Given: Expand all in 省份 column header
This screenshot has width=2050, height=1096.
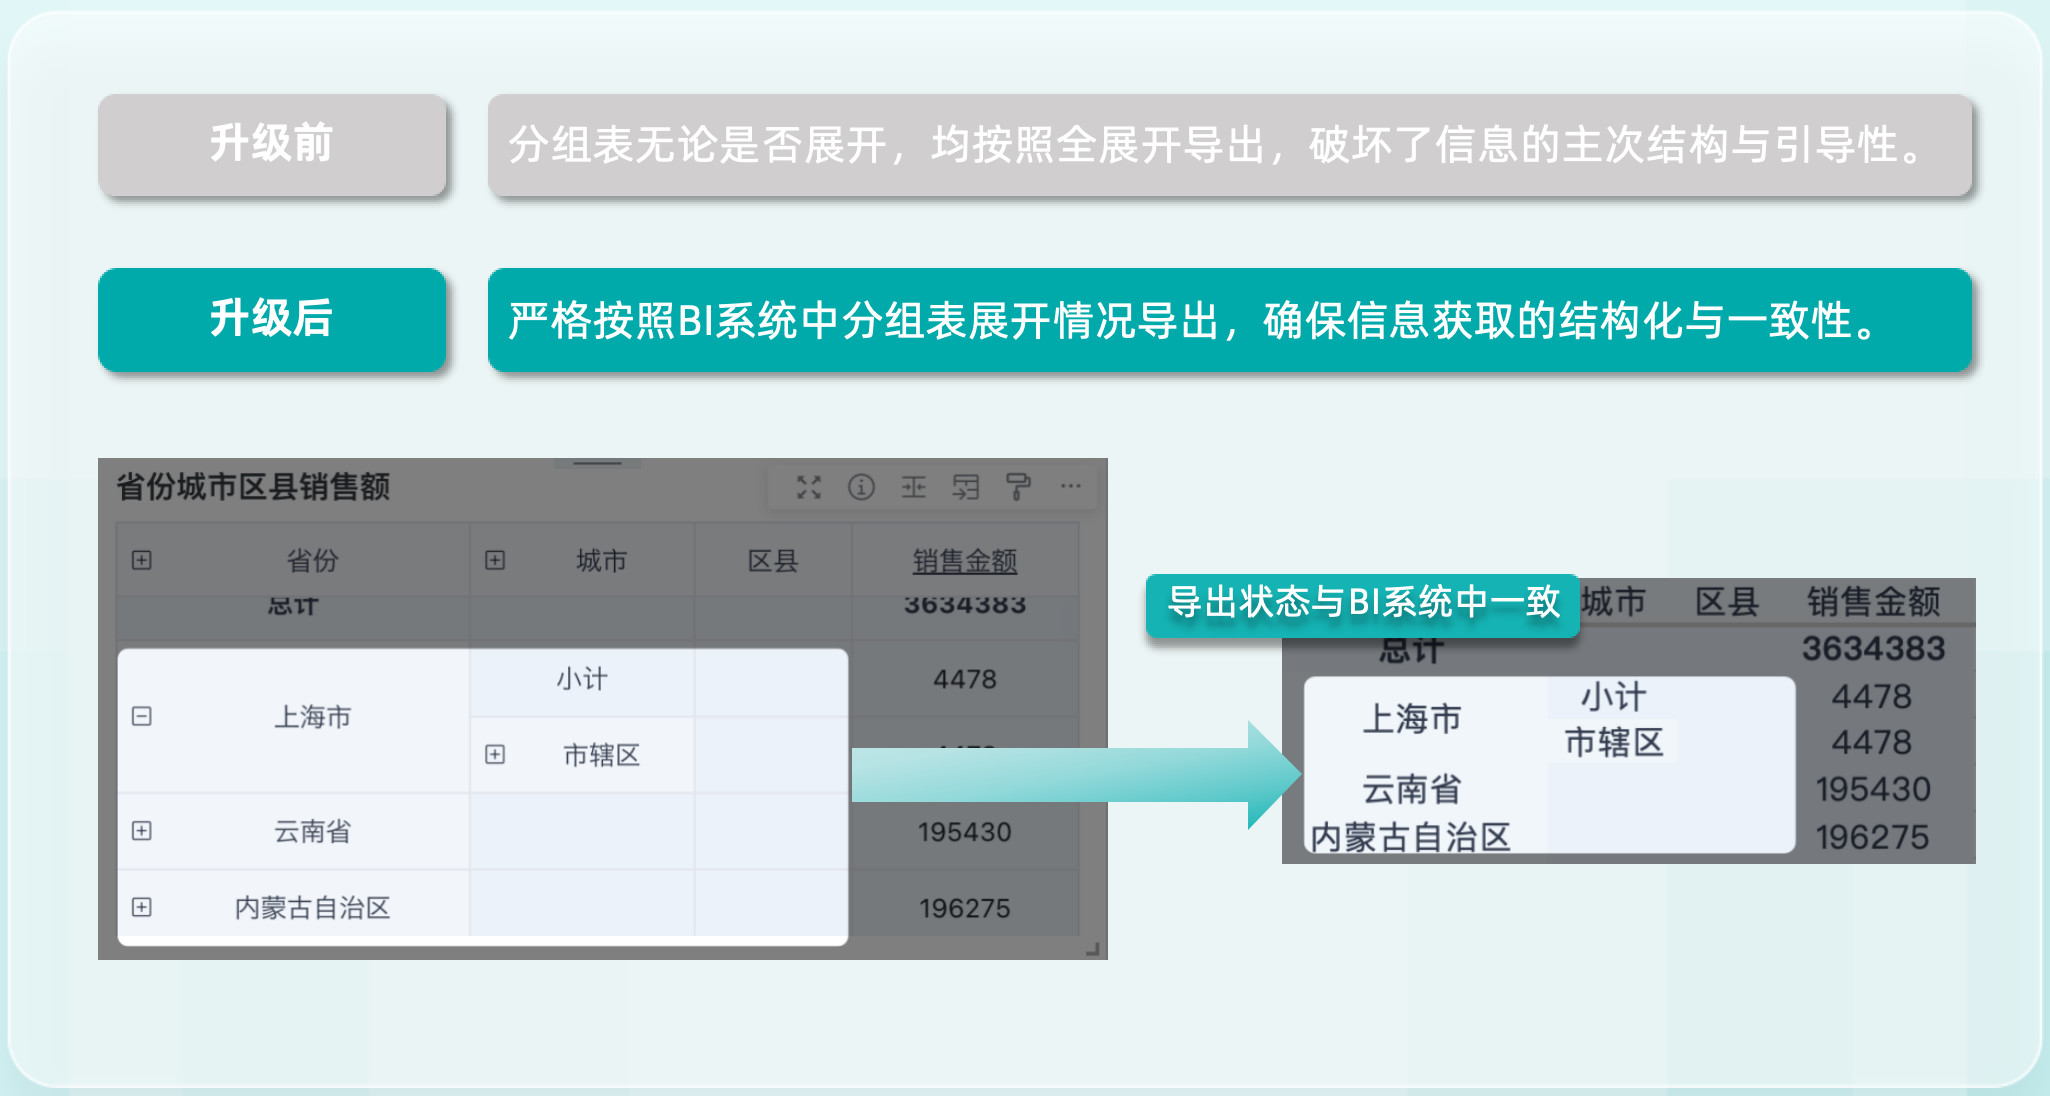Looking at the screenshot, I should [x=142, y=560].
